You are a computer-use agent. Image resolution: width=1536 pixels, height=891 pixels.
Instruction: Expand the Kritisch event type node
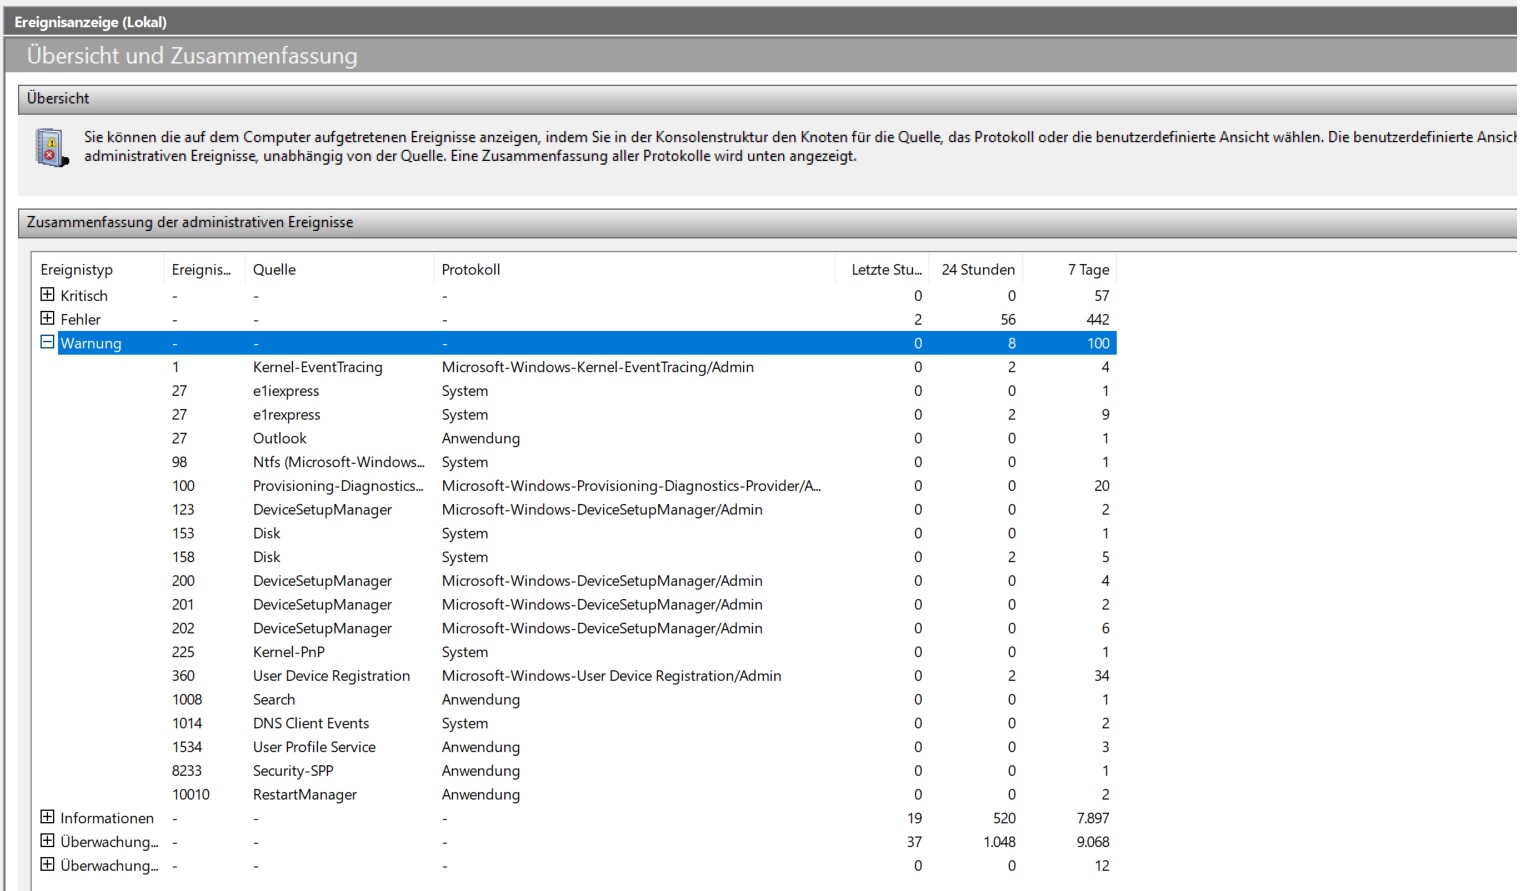pyautogui.click(x=47, y=295)
